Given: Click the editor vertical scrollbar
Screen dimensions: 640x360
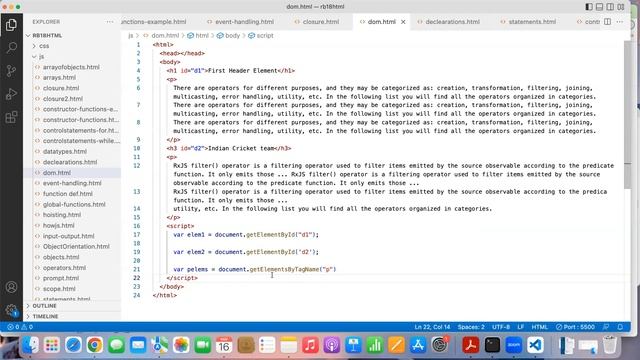Looking at the screenshot, I should [627, 115].
